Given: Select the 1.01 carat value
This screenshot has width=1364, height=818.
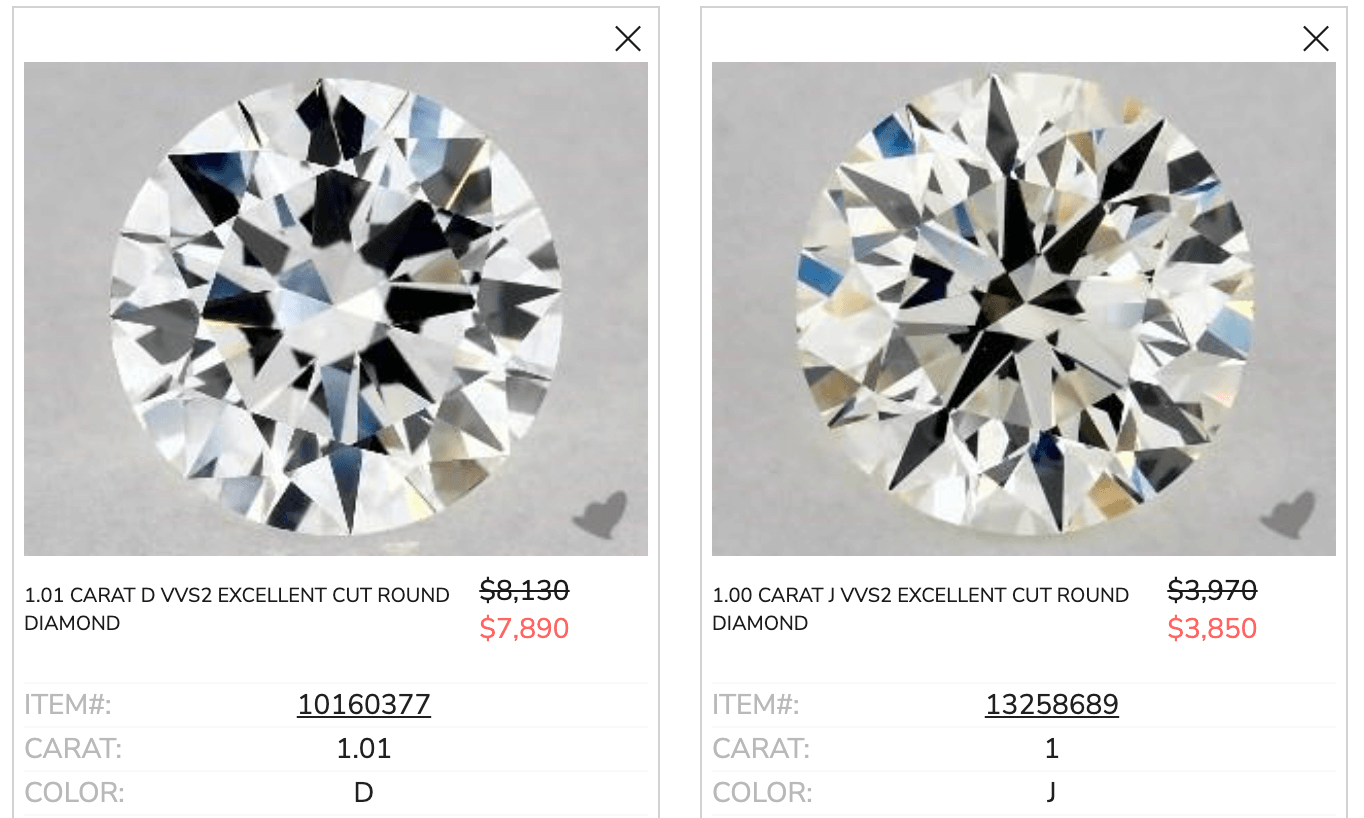Looking at the screenshot, I should pos(364,749).
